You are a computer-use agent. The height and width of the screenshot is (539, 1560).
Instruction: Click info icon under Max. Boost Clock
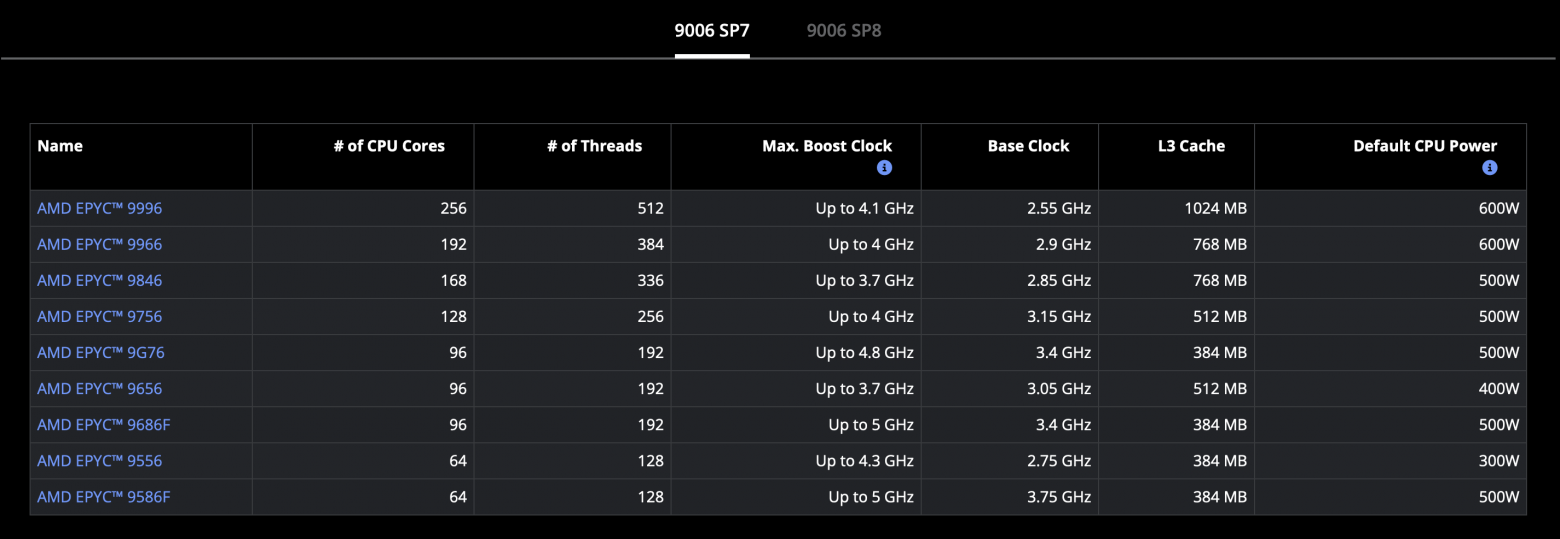click(884, 168)
